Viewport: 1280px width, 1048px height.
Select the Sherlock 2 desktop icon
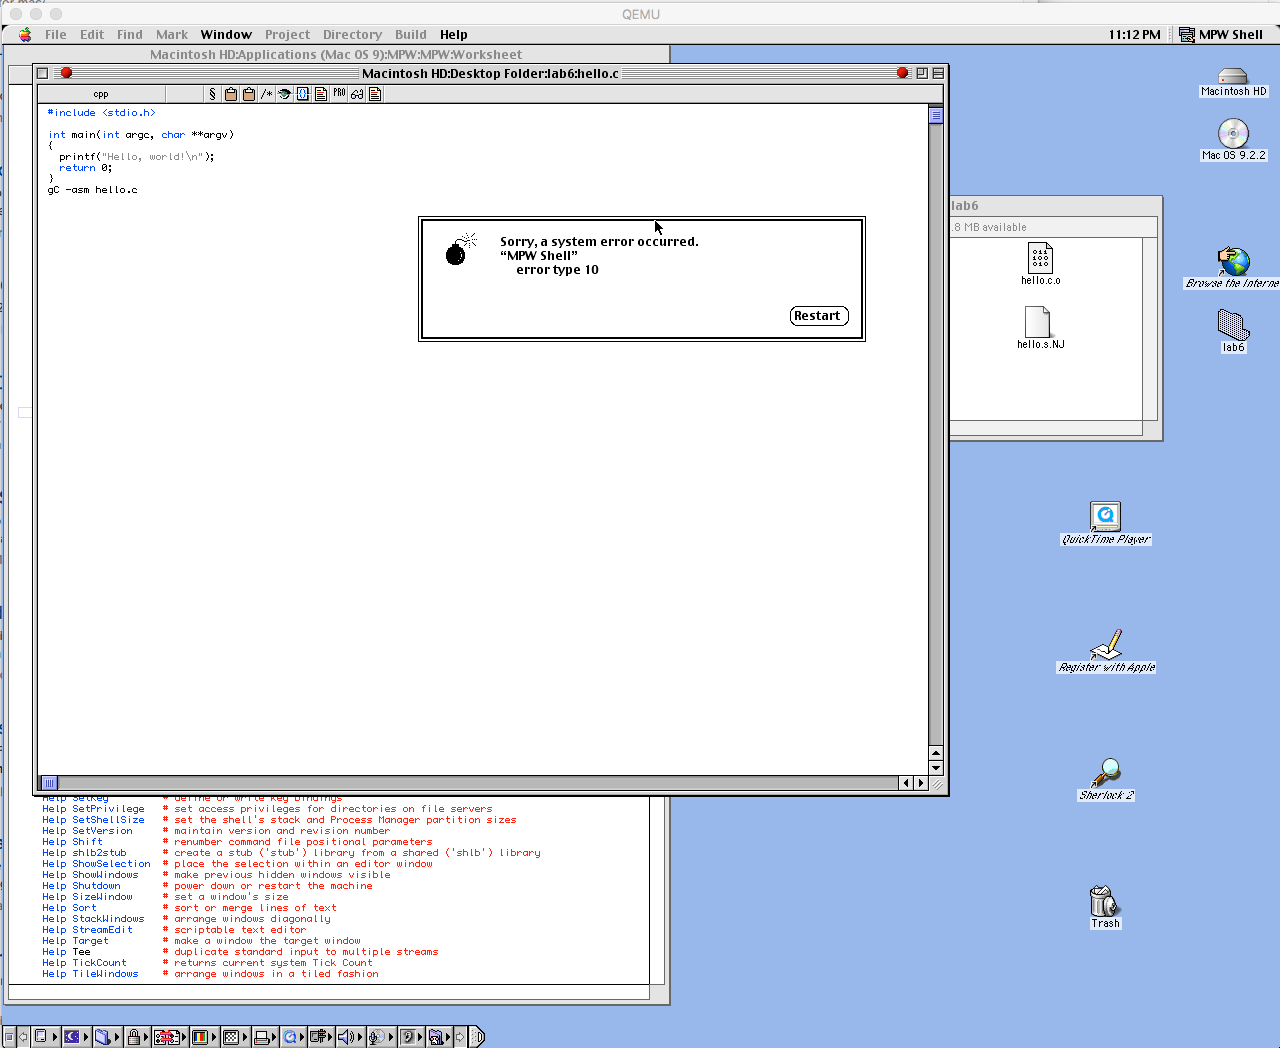[x=1106, y=772]
